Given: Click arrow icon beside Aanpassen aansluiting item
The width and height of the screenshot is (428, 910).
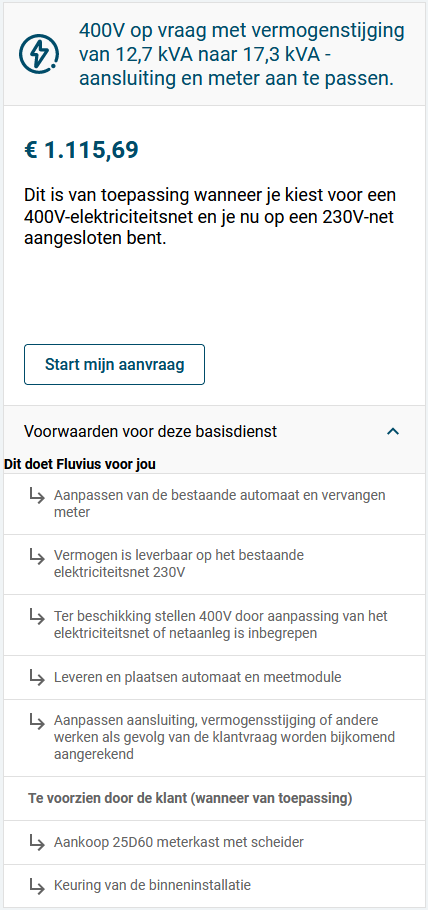Looking at the screenshot, I should (37, 721).
